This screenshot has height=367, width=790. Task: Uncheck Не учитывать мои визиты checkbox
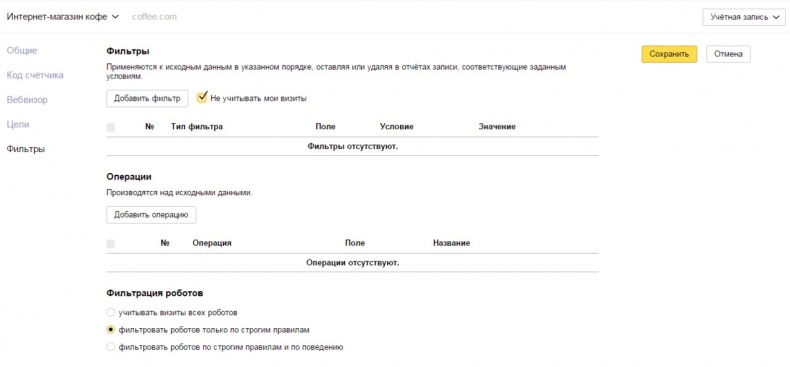[202, 97]
